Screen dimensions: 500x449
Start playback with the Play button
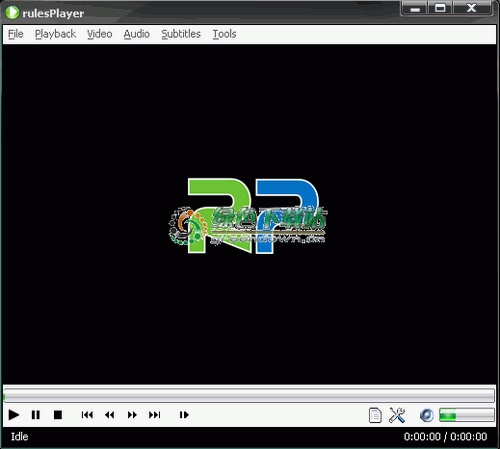point(14,415)
